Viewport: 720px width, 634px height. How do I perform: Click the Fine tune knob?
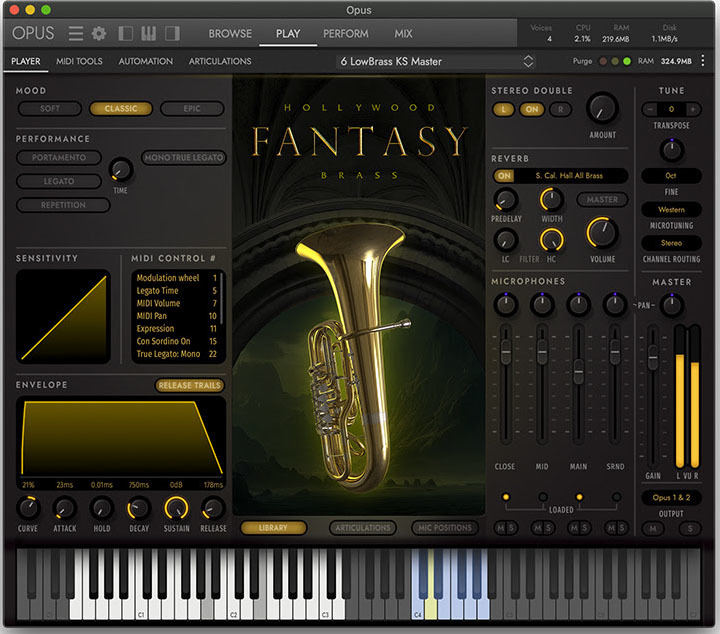point(671,150)
